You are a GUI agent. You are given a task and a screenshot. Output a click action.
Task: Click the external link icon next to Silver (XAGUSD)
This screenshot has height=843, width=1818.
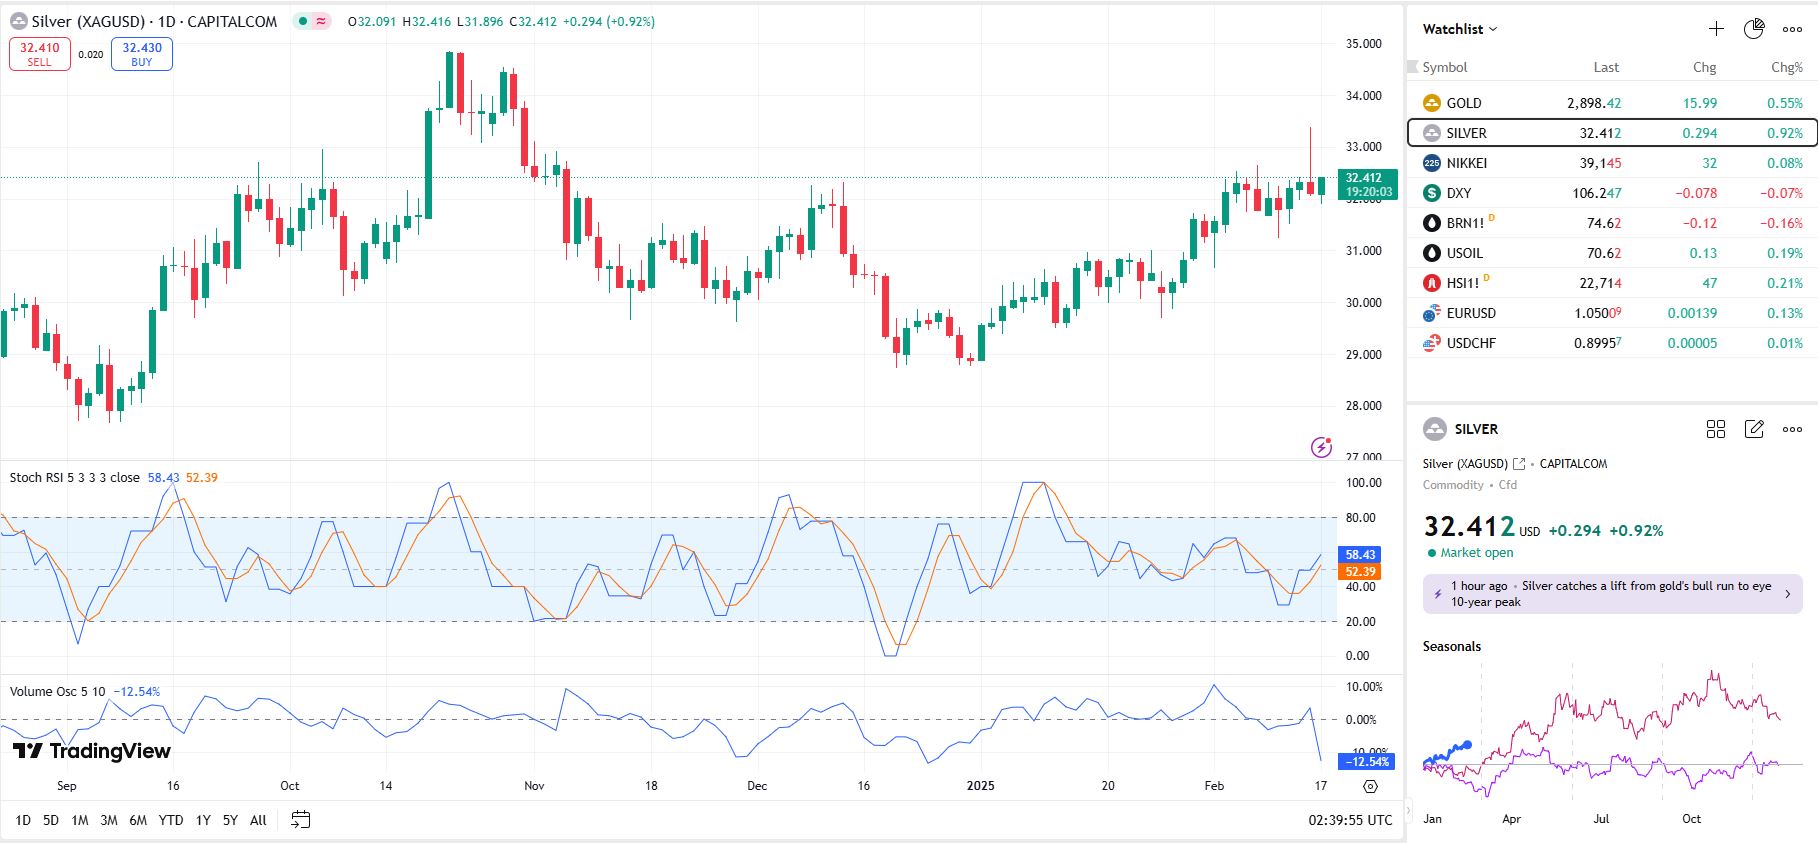(x=1519, y=464)
